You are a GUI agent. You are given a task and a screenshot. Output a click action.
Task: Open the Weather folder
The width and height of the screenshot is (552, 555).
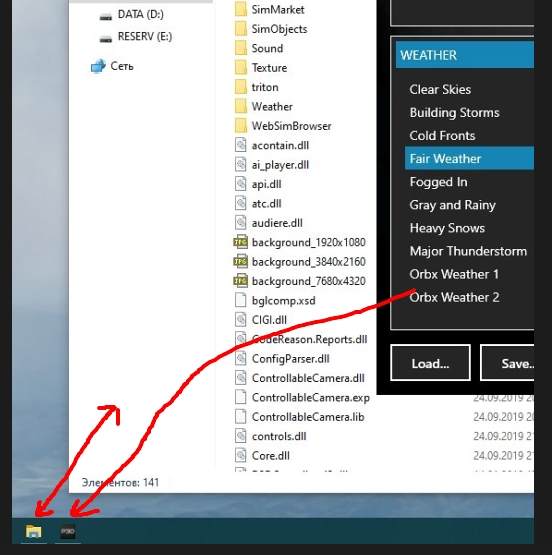pyautogui.click(x=272, y=107)
